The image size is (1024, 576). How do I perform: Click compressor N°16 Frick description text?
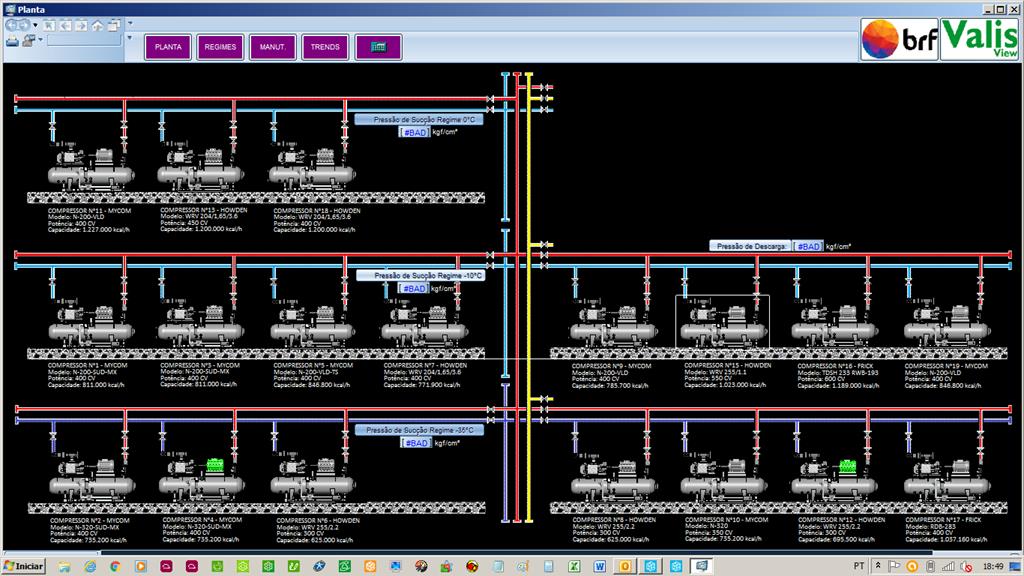pyautogui.click(x=838, y=376)
